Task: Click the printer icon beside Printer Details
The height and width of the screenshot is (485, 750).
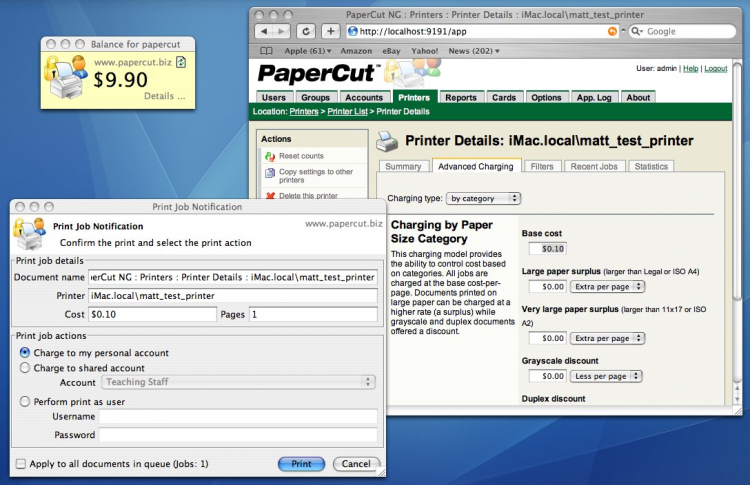Action: [387, 141]
